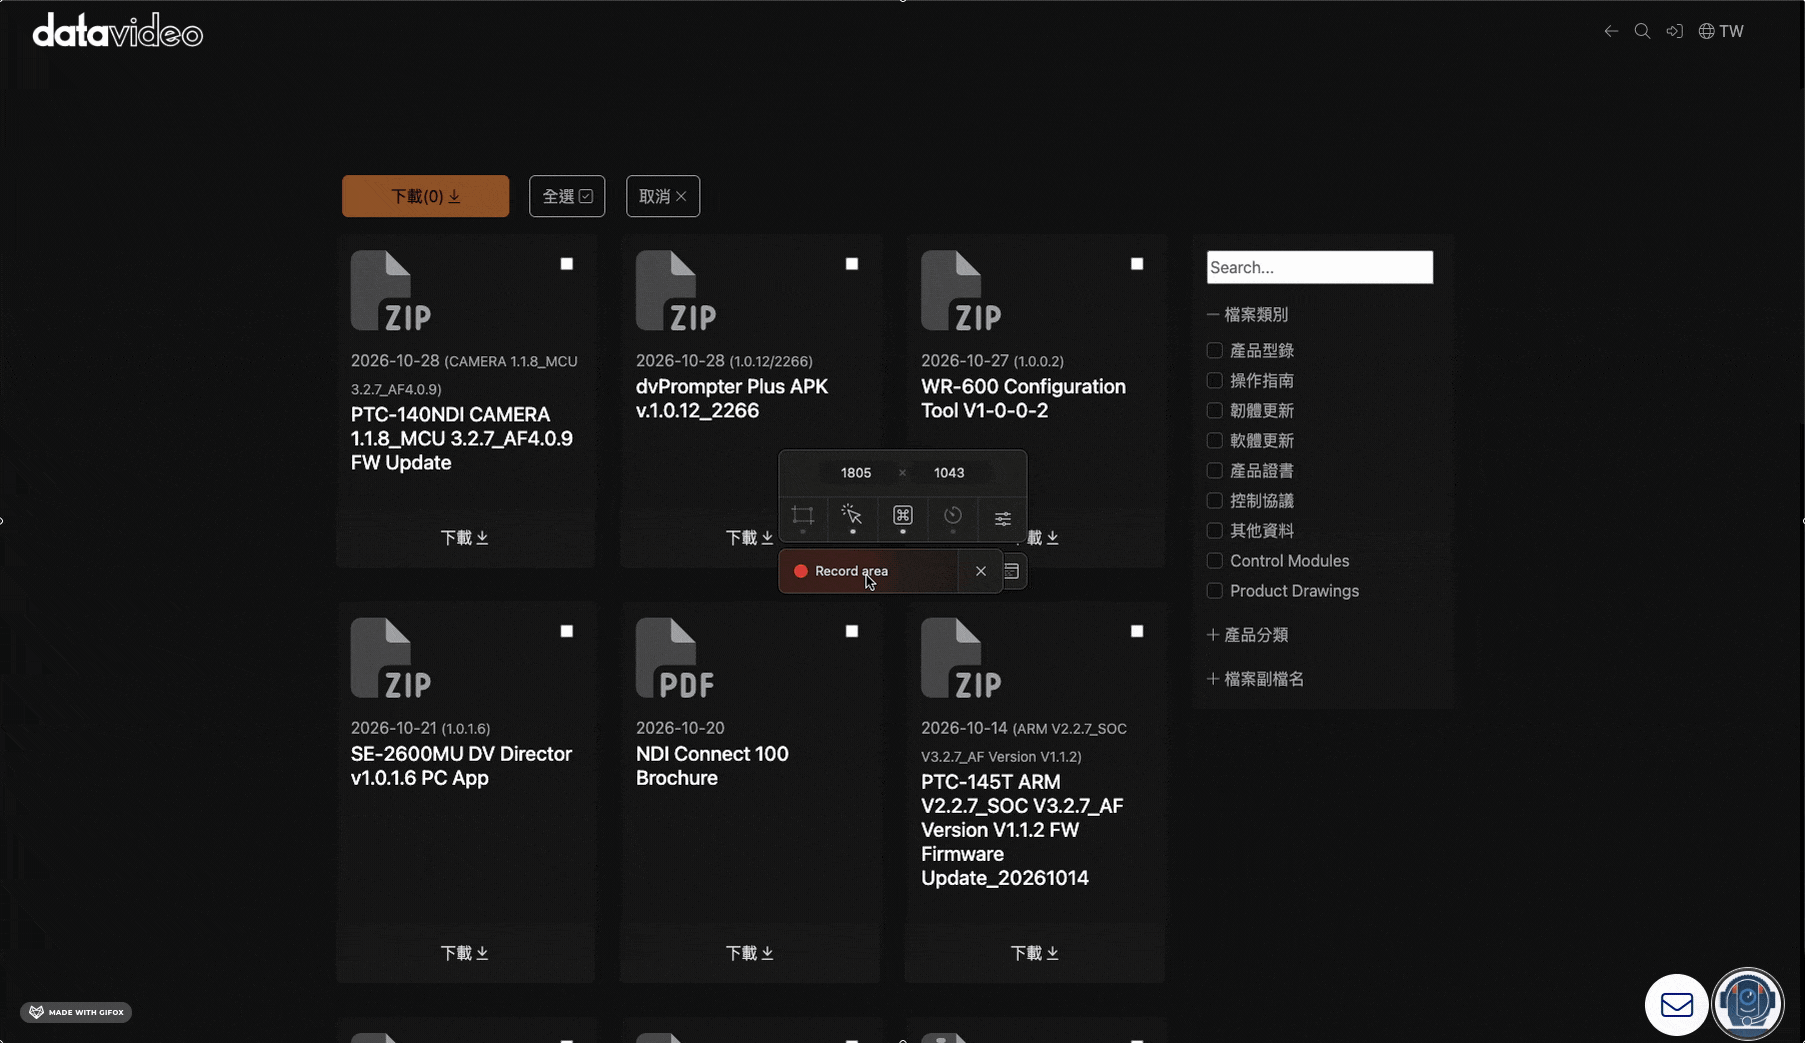This screenshot has width=1805, height=1043.
Task: Select checkbox on PTC-140NDI CAMERA card
Action: click(567, 264)
